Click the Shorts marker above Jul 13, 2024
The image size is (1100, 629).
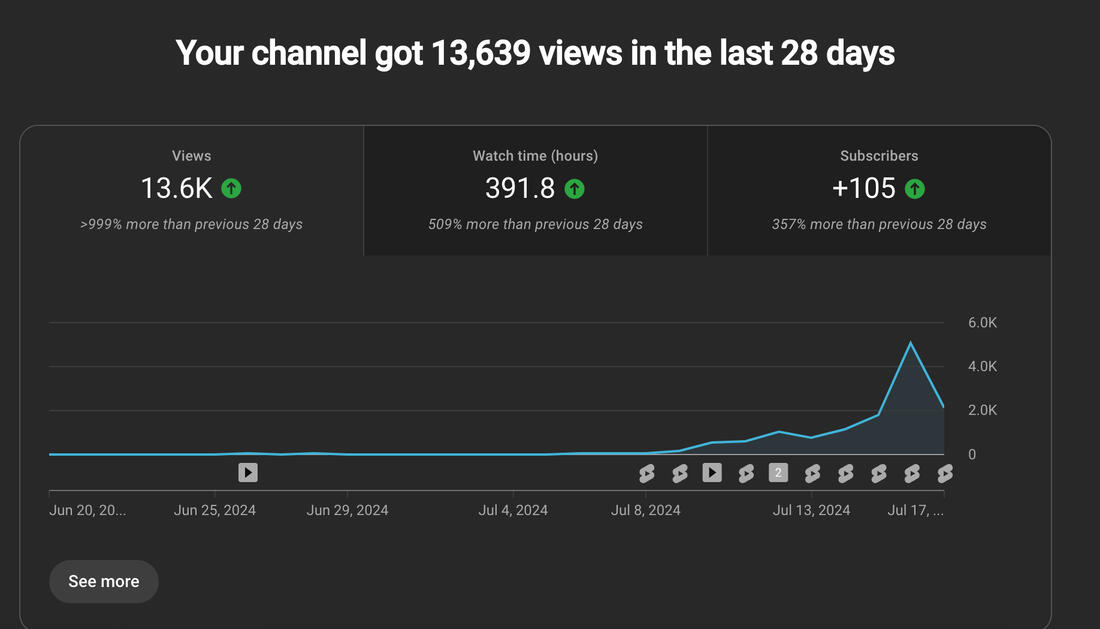pos(812,473)
